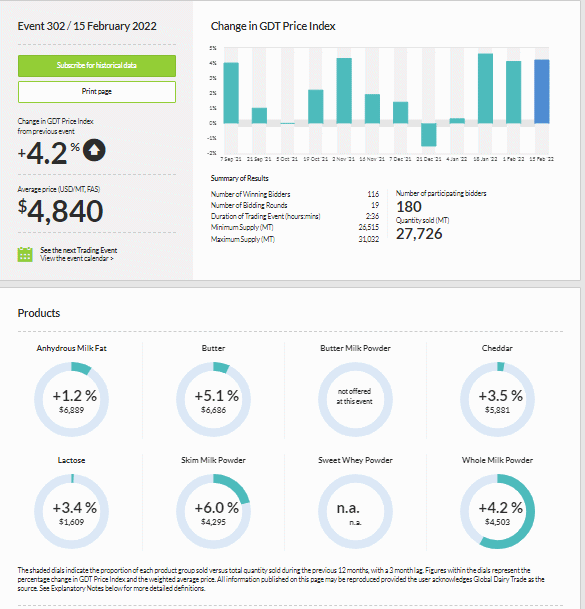Click the $6,889 price under Anhydrous Milk Fat

(71, 410)
